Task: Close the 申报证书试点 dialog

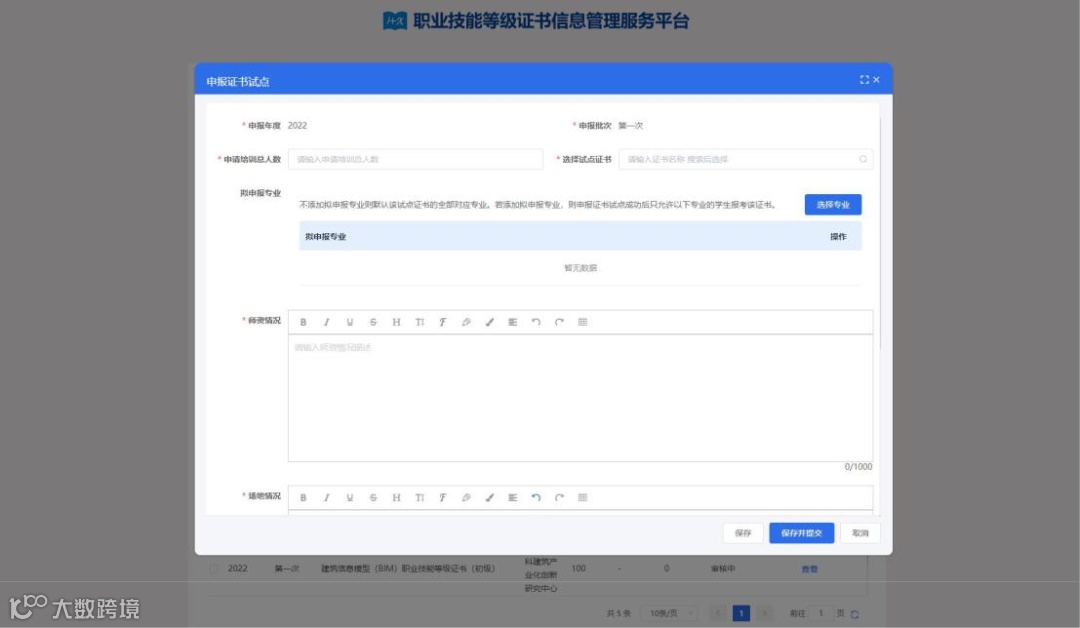Action: [x=876, y=80]
